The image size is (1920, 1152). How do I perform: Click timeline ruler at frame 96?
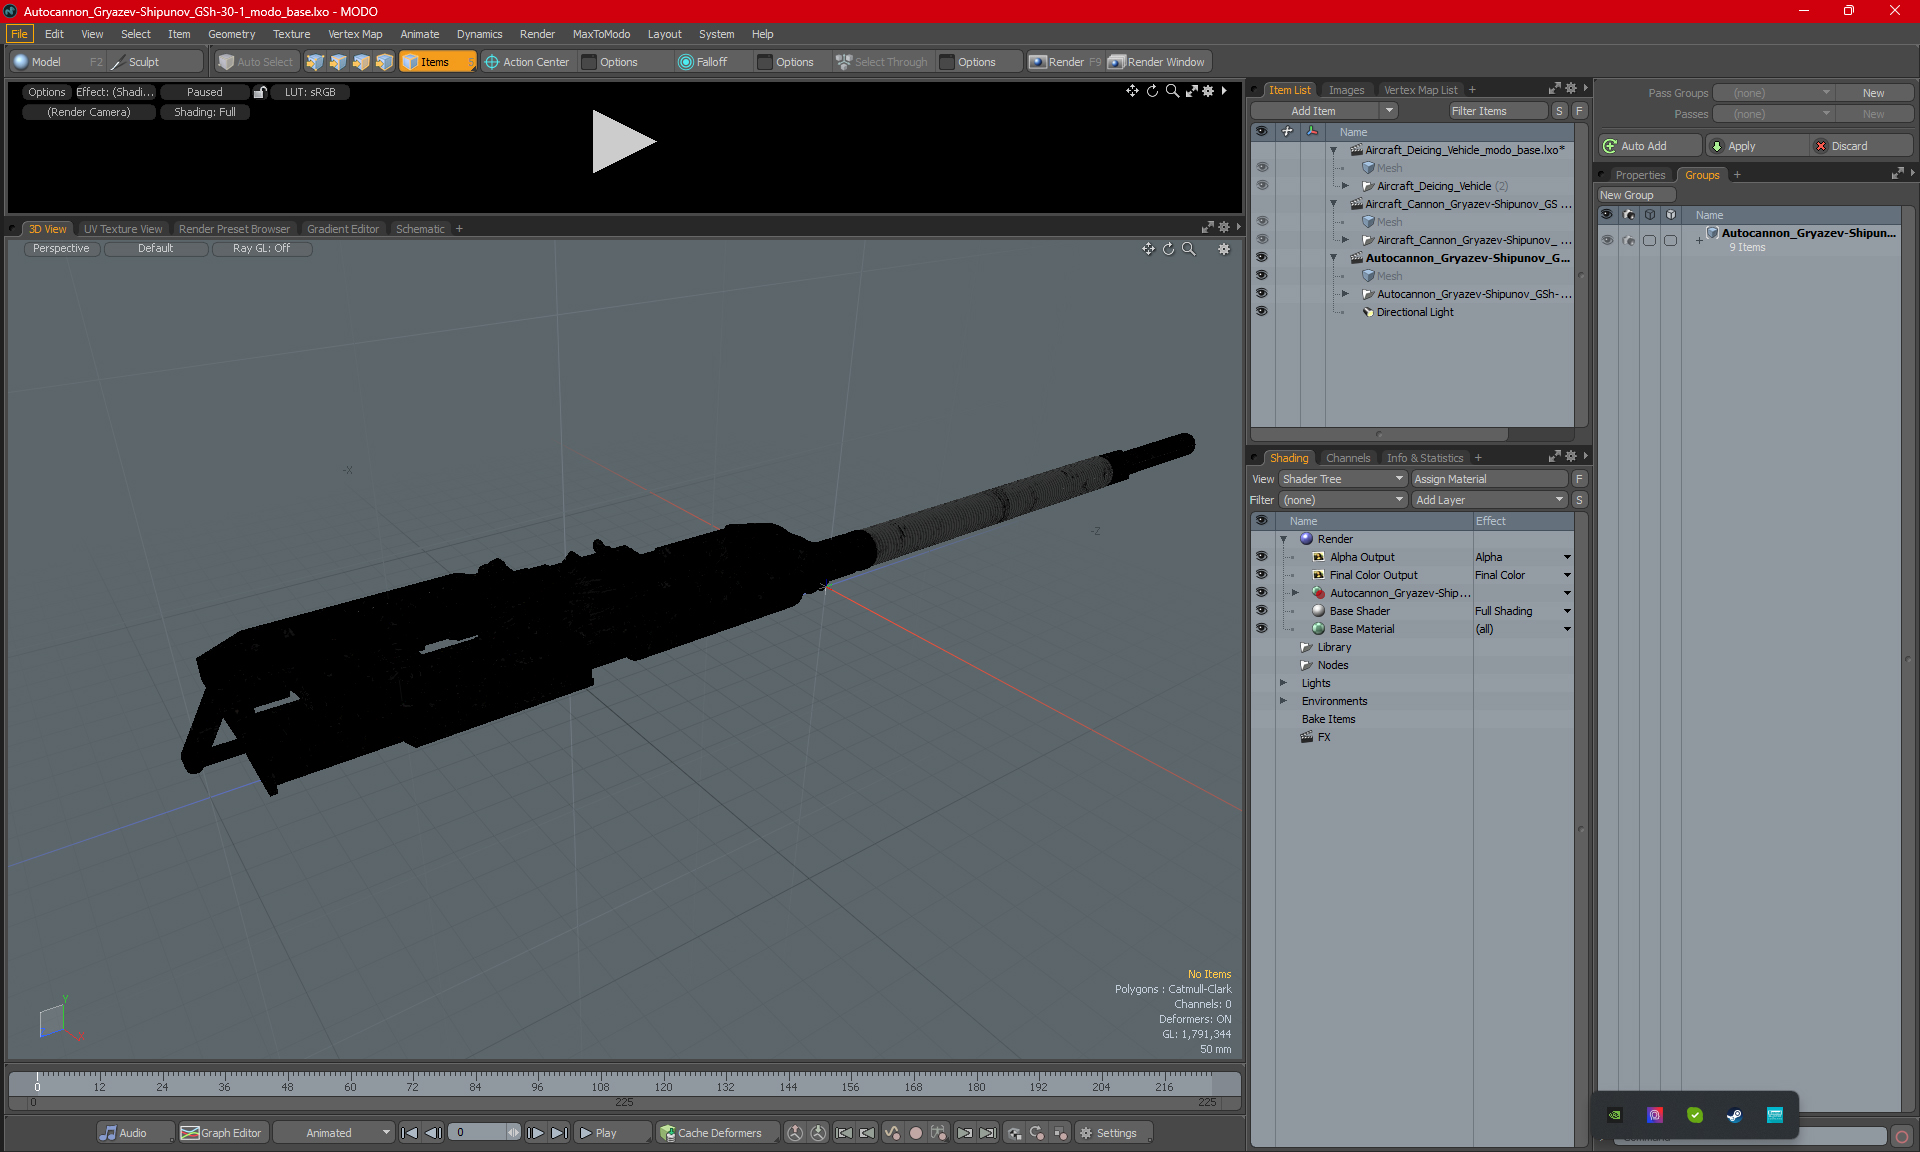pos(537,1086)
